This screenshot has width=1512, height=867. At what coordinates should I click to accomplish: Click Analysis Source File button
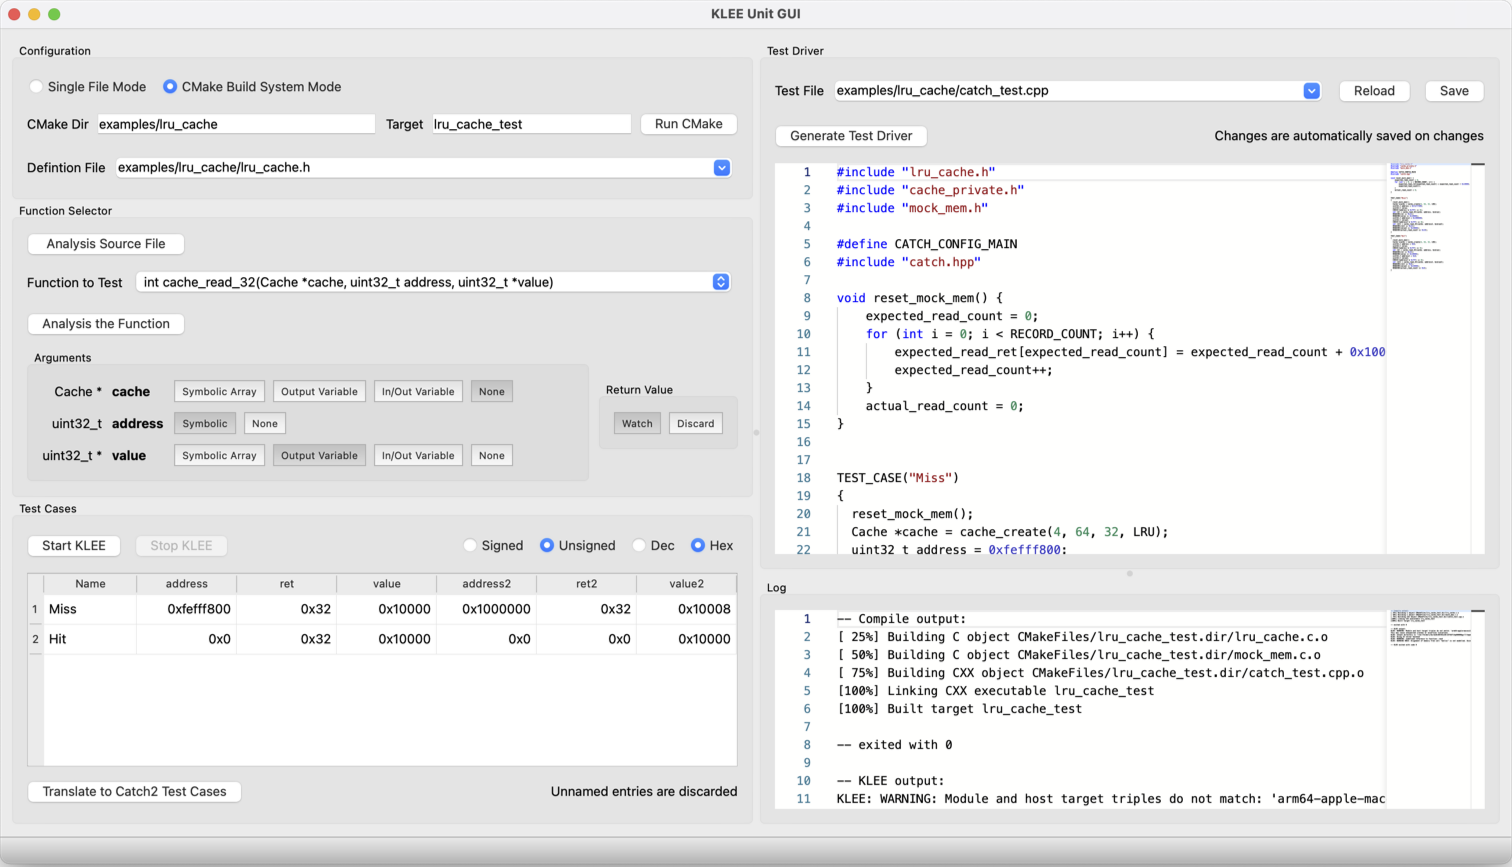pyautogui.click(x=106, y=244)
